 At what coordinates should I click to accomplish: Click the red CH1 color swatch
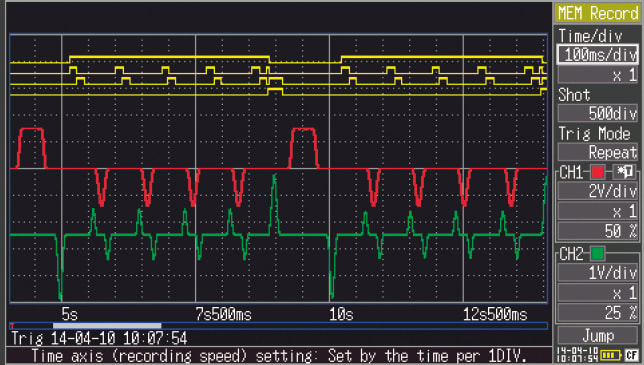pyautogui.click(x=598, y=172)
